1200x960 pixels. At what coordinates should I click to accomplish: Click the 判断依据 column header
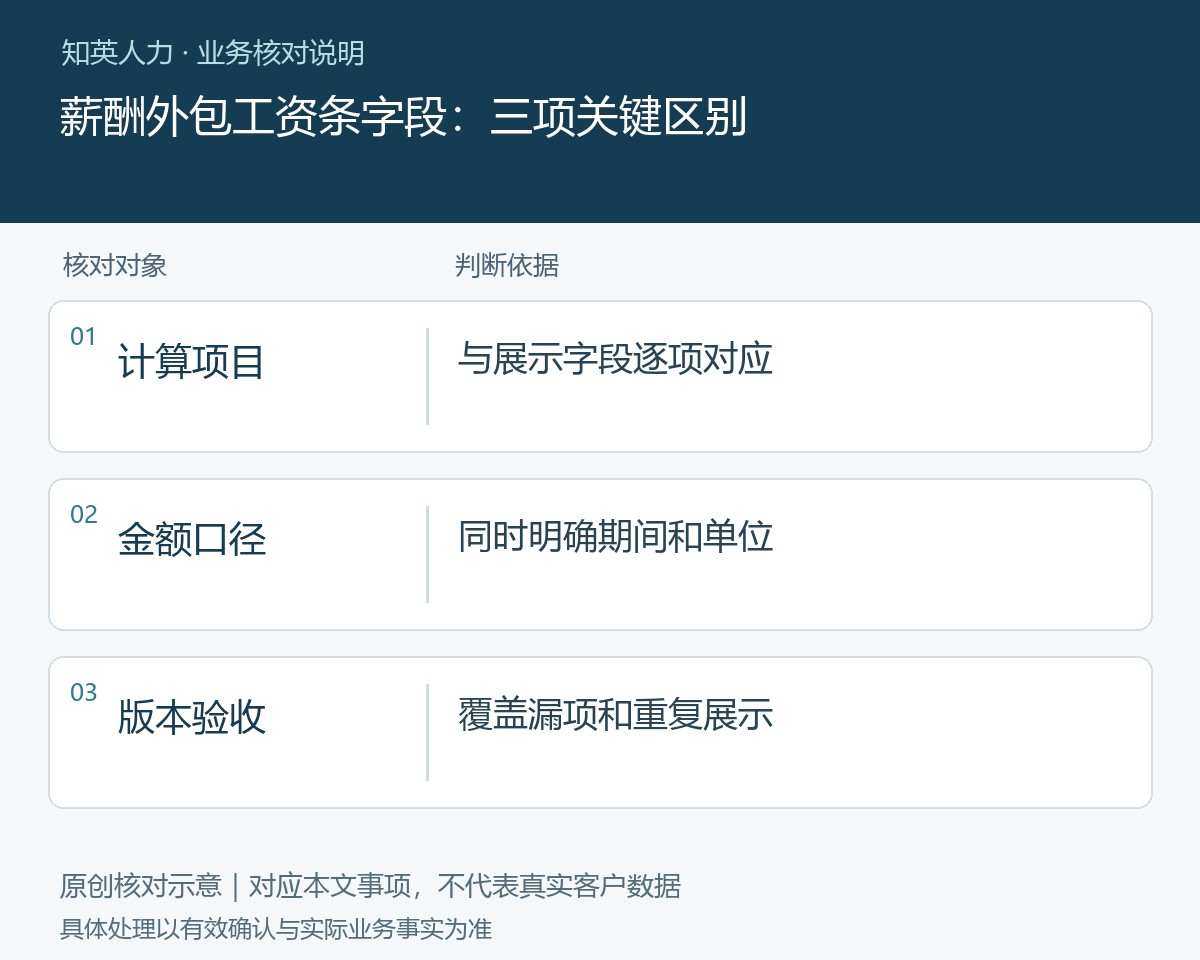[506, 265]
